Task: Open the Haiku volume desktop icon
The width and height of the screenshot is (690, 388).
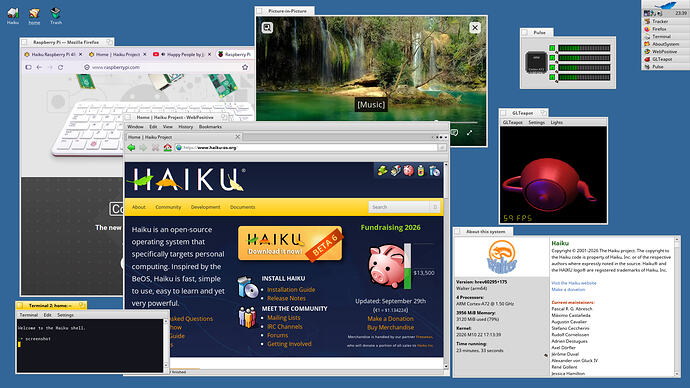Action: click(x=13, y=16)
